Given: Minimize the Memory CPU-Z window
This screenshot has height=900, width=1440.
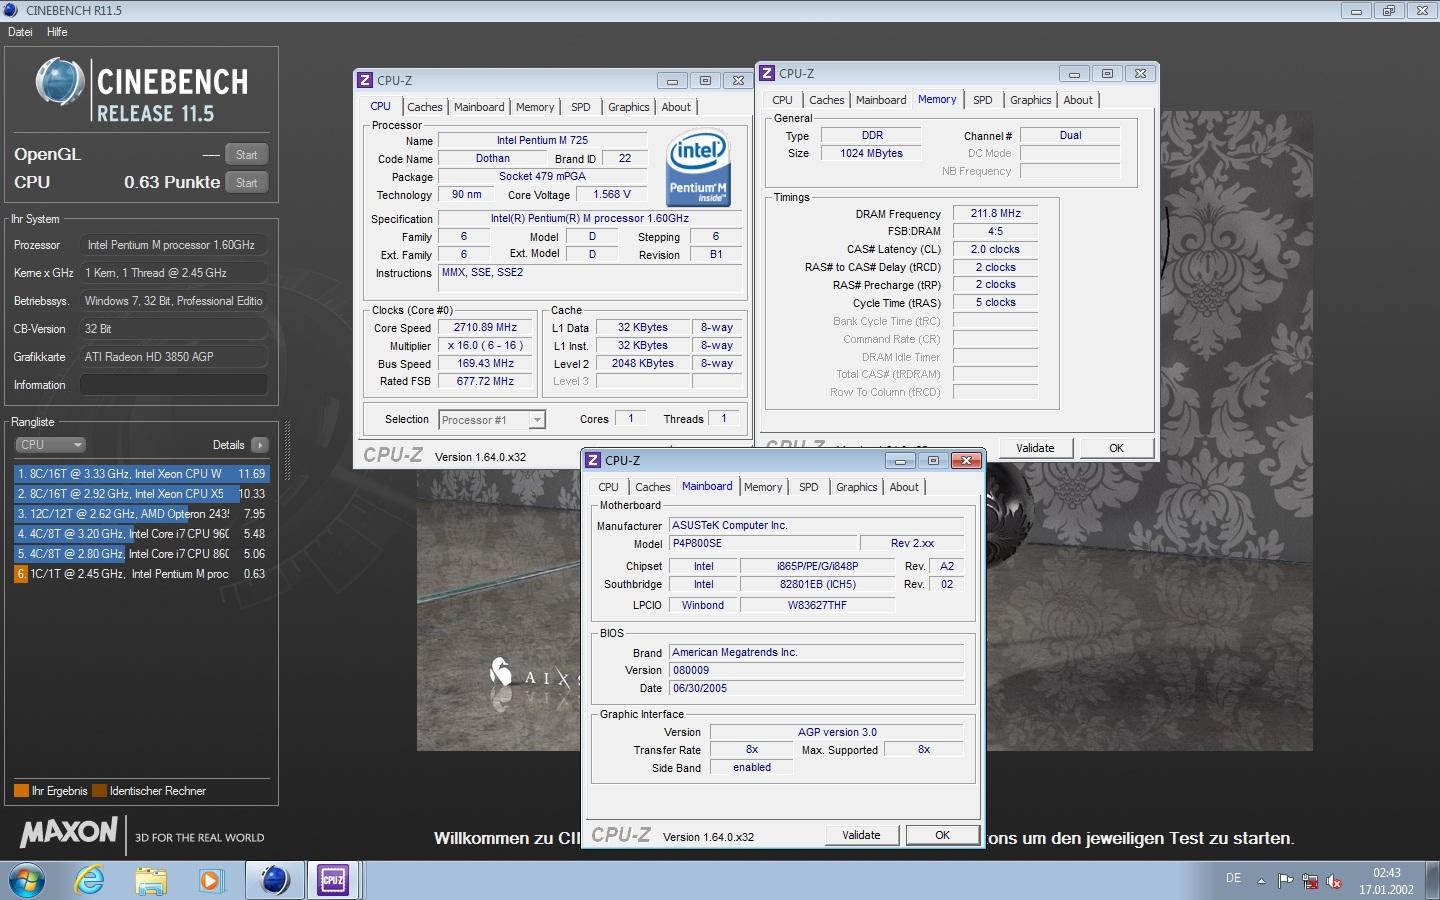Looking at the screenshot, I should tap(1073, 73).
